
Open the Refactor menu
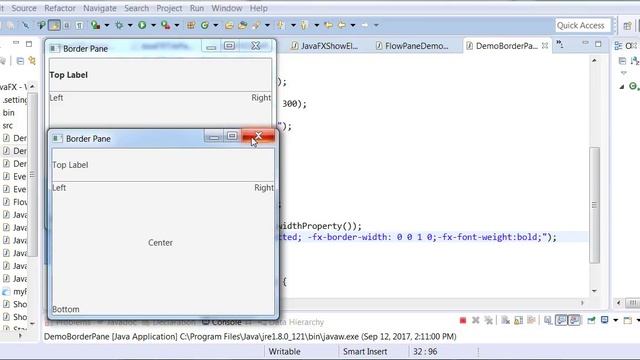[x=60, y=8]
